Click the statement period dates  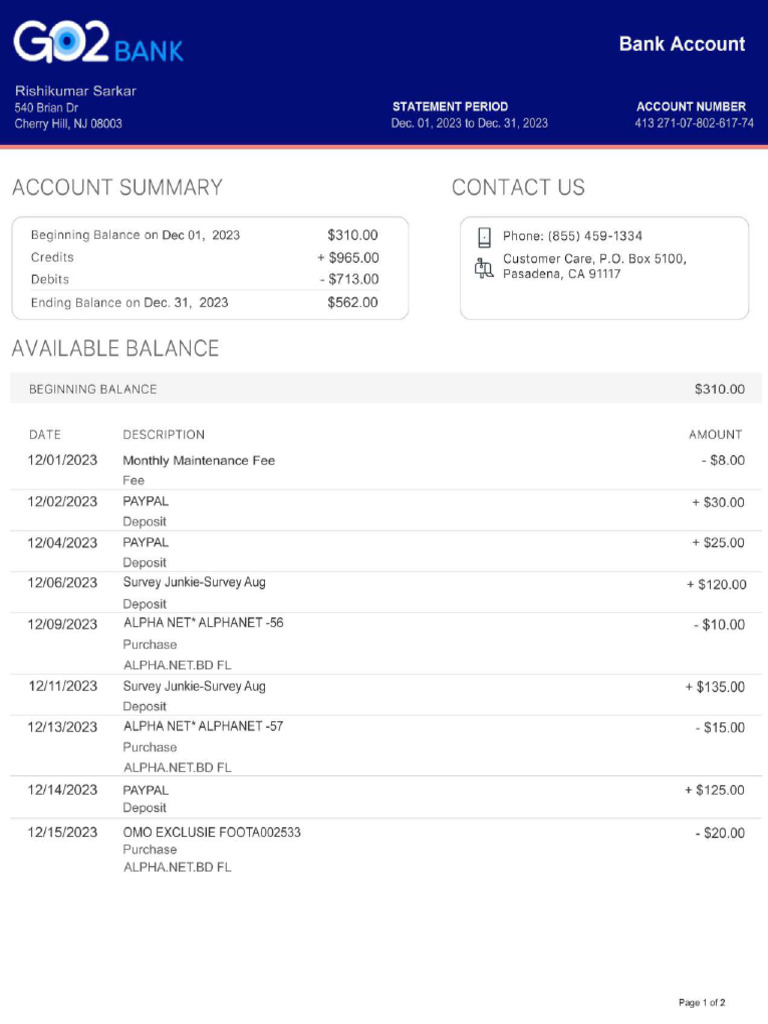pos(469,124)
